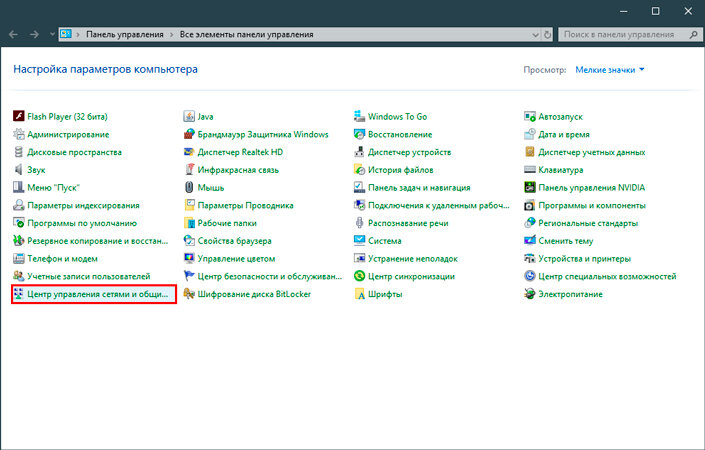Go back with the back arrow
The image size is (705, 450).
tap(13, 34)
